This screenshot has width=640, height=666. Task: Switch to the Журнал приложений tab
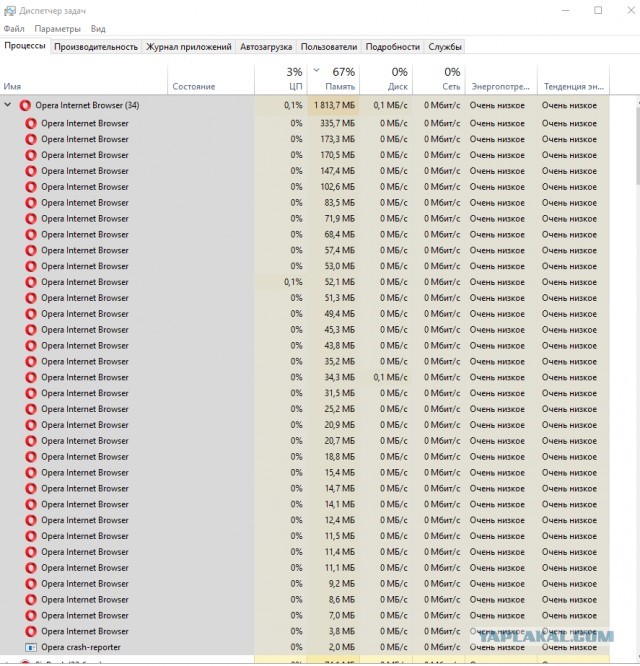[x=189, y=47]
